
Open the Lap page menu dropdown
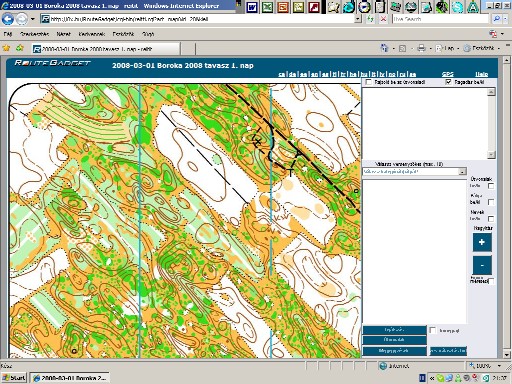pyautogui.click(x=448, y=48)
